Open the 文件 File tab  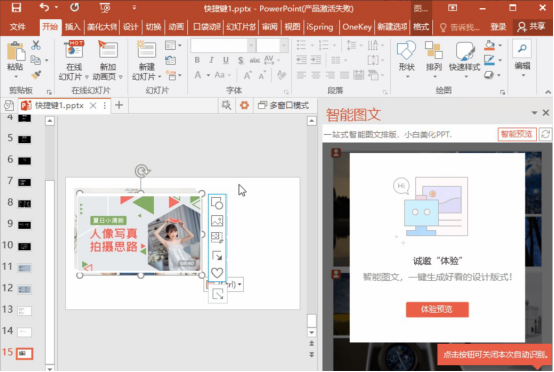[17, 27]
